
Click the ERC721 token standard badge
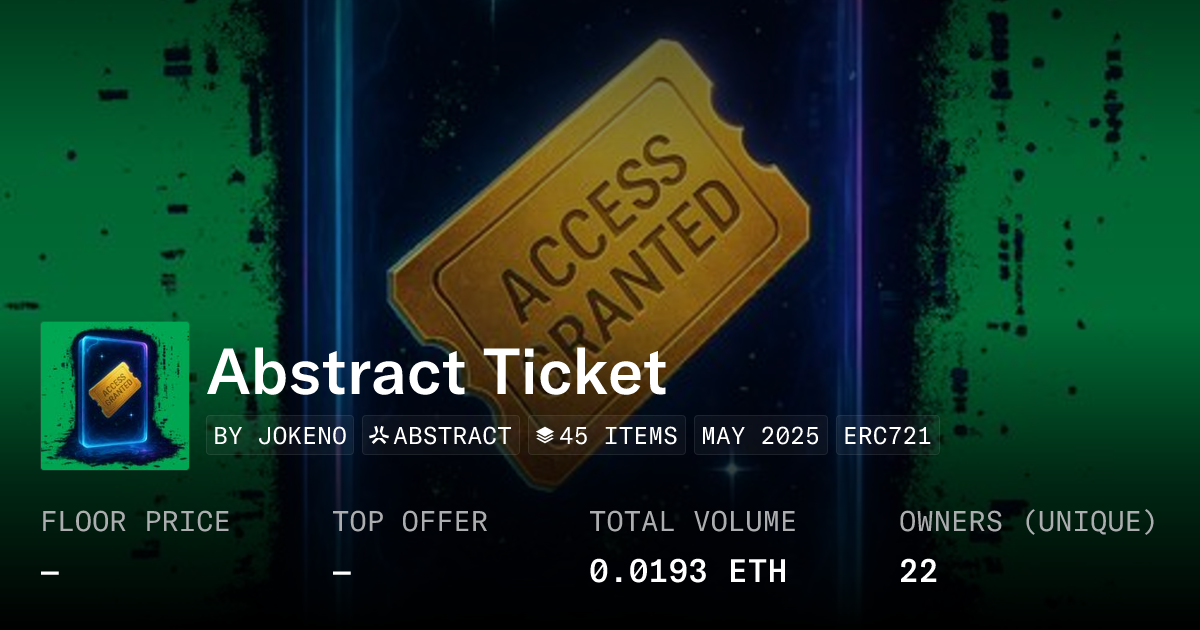[x=888, y=436]
